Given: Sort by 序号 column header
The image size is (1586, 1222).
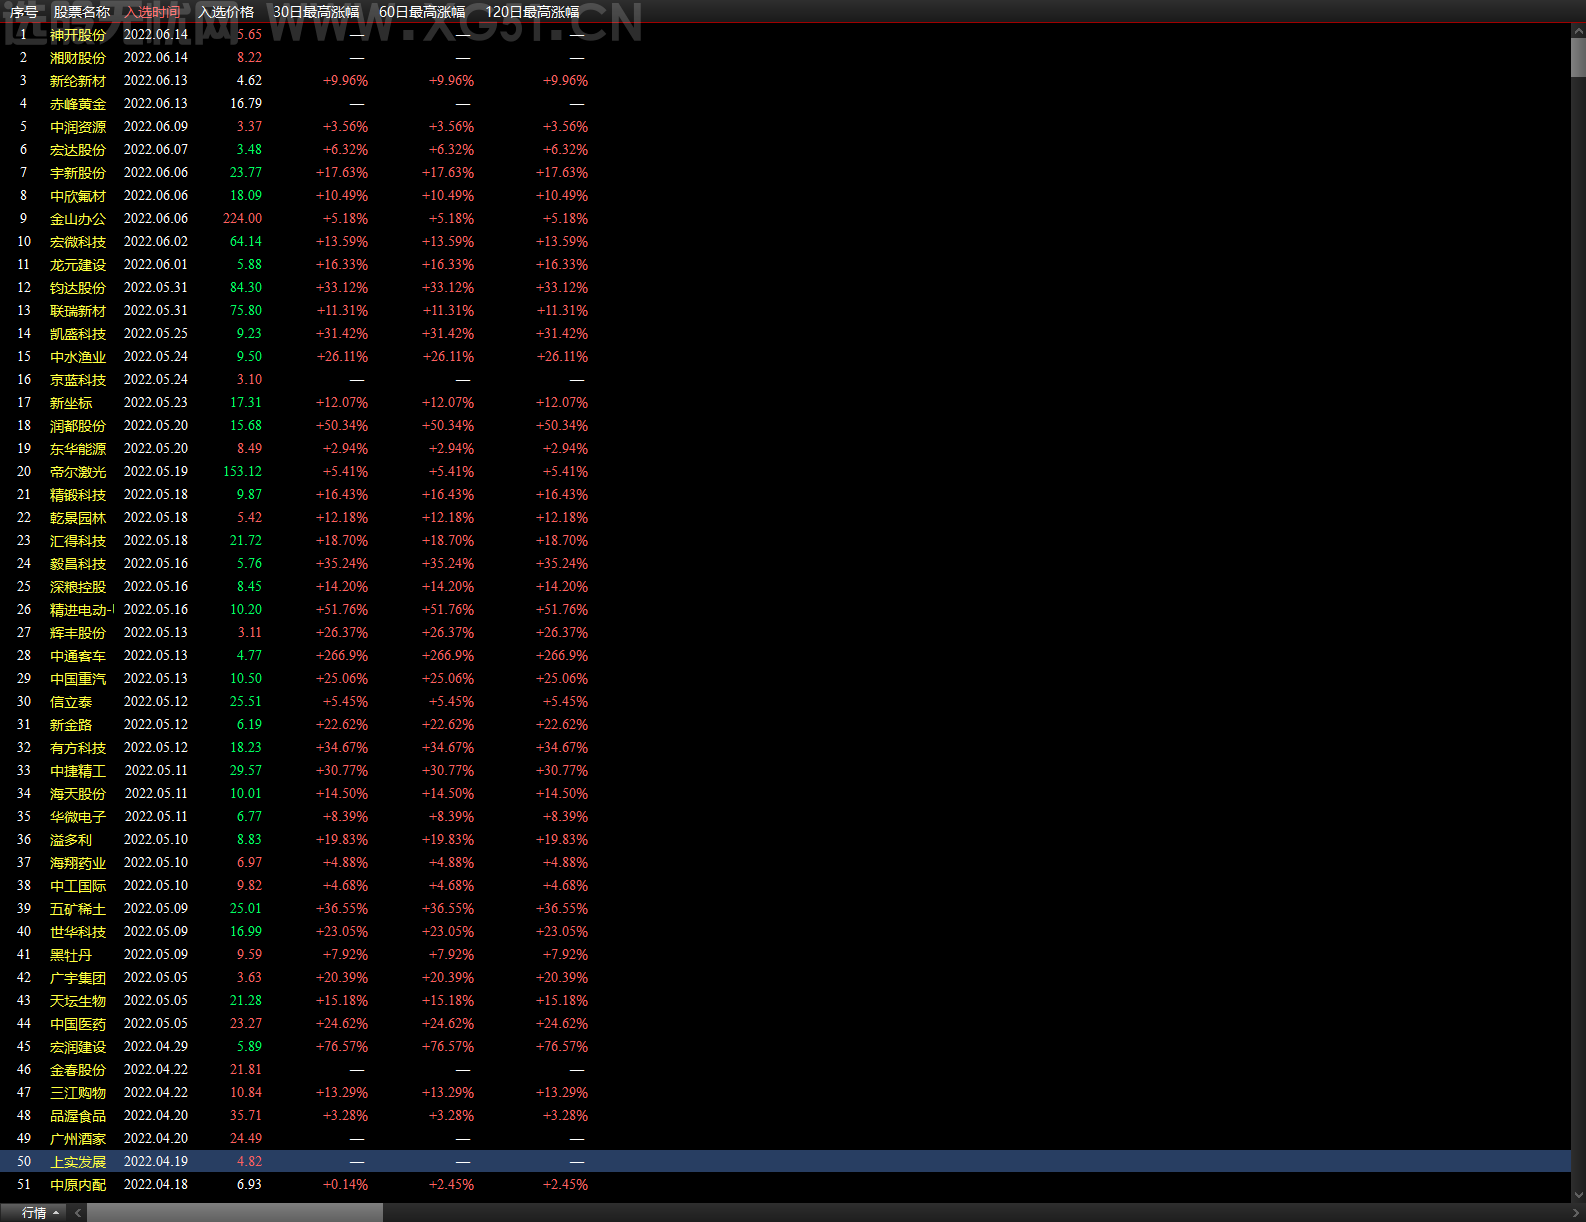Looking at the screenshot, I should coord(24,12).
